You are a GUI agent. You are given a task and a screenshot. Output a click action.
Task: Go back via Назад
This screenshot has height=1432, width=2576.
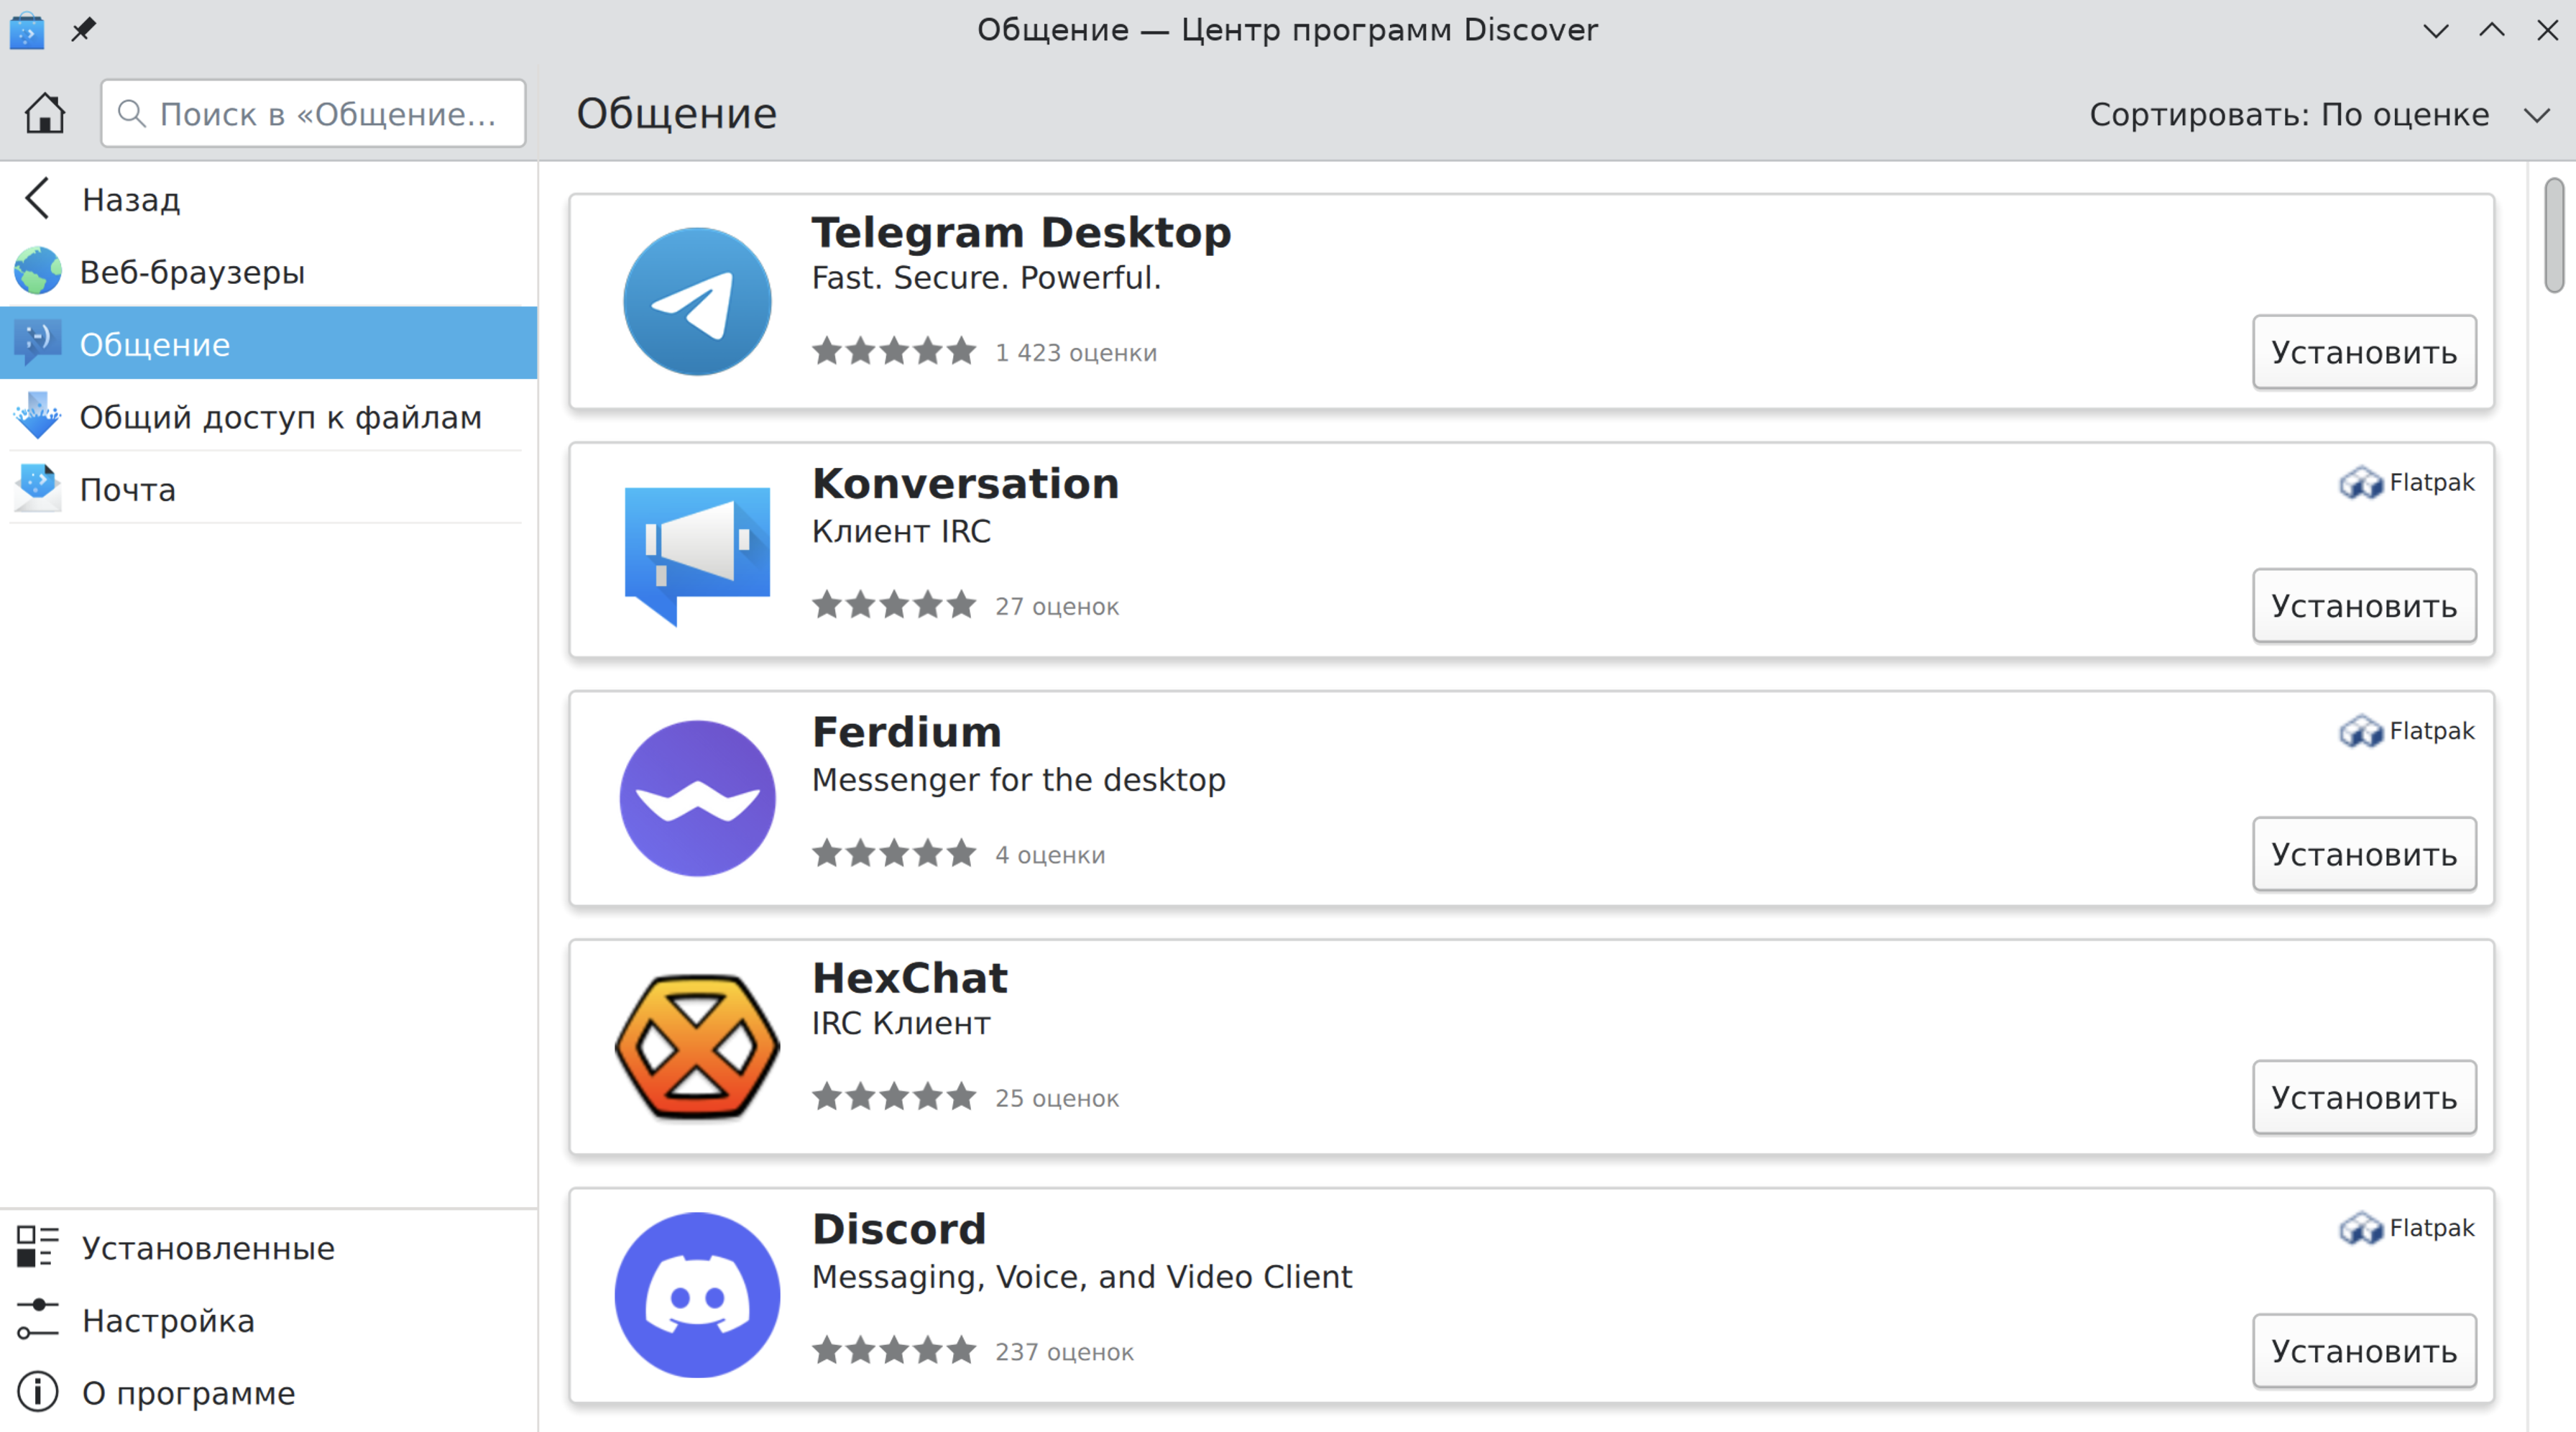268,198
